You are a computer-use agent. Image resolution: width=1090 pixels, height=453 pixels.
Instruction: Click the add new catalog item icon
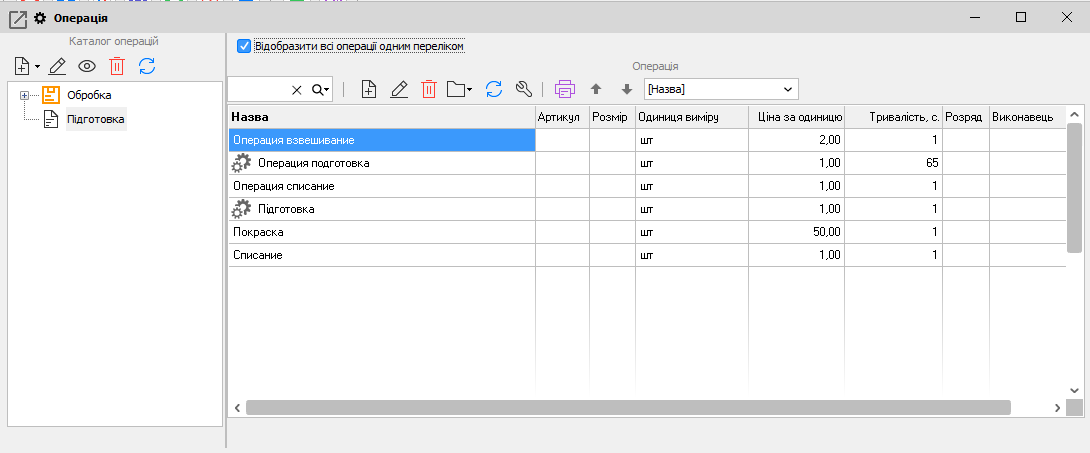(x=24, y=66)
